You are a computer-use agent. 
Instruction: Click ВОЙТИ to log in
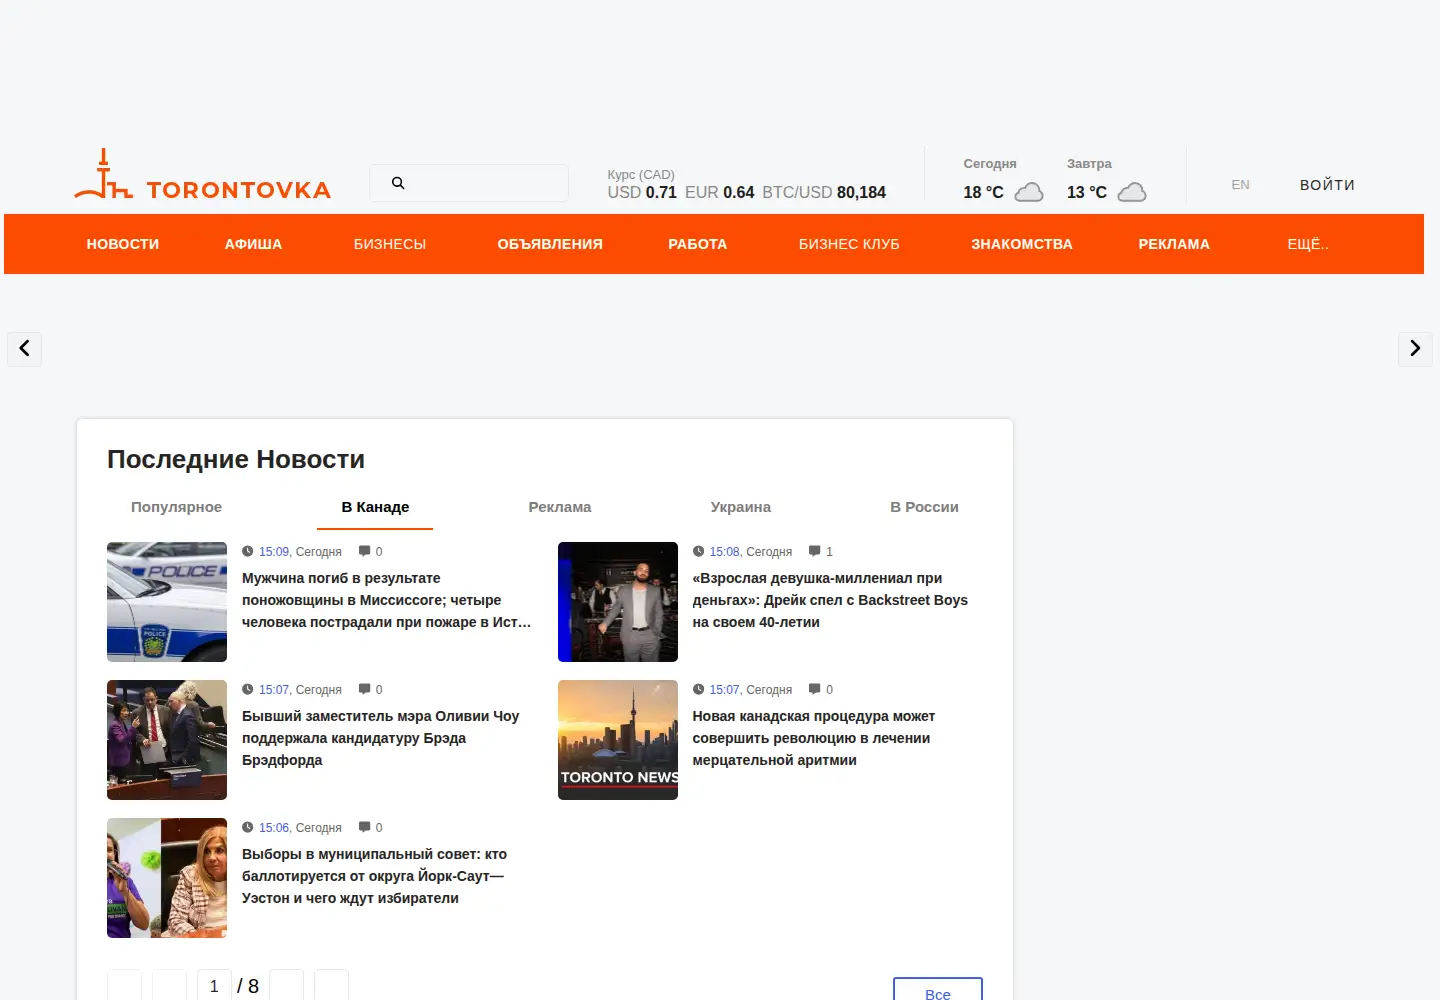coord(1327,185)
